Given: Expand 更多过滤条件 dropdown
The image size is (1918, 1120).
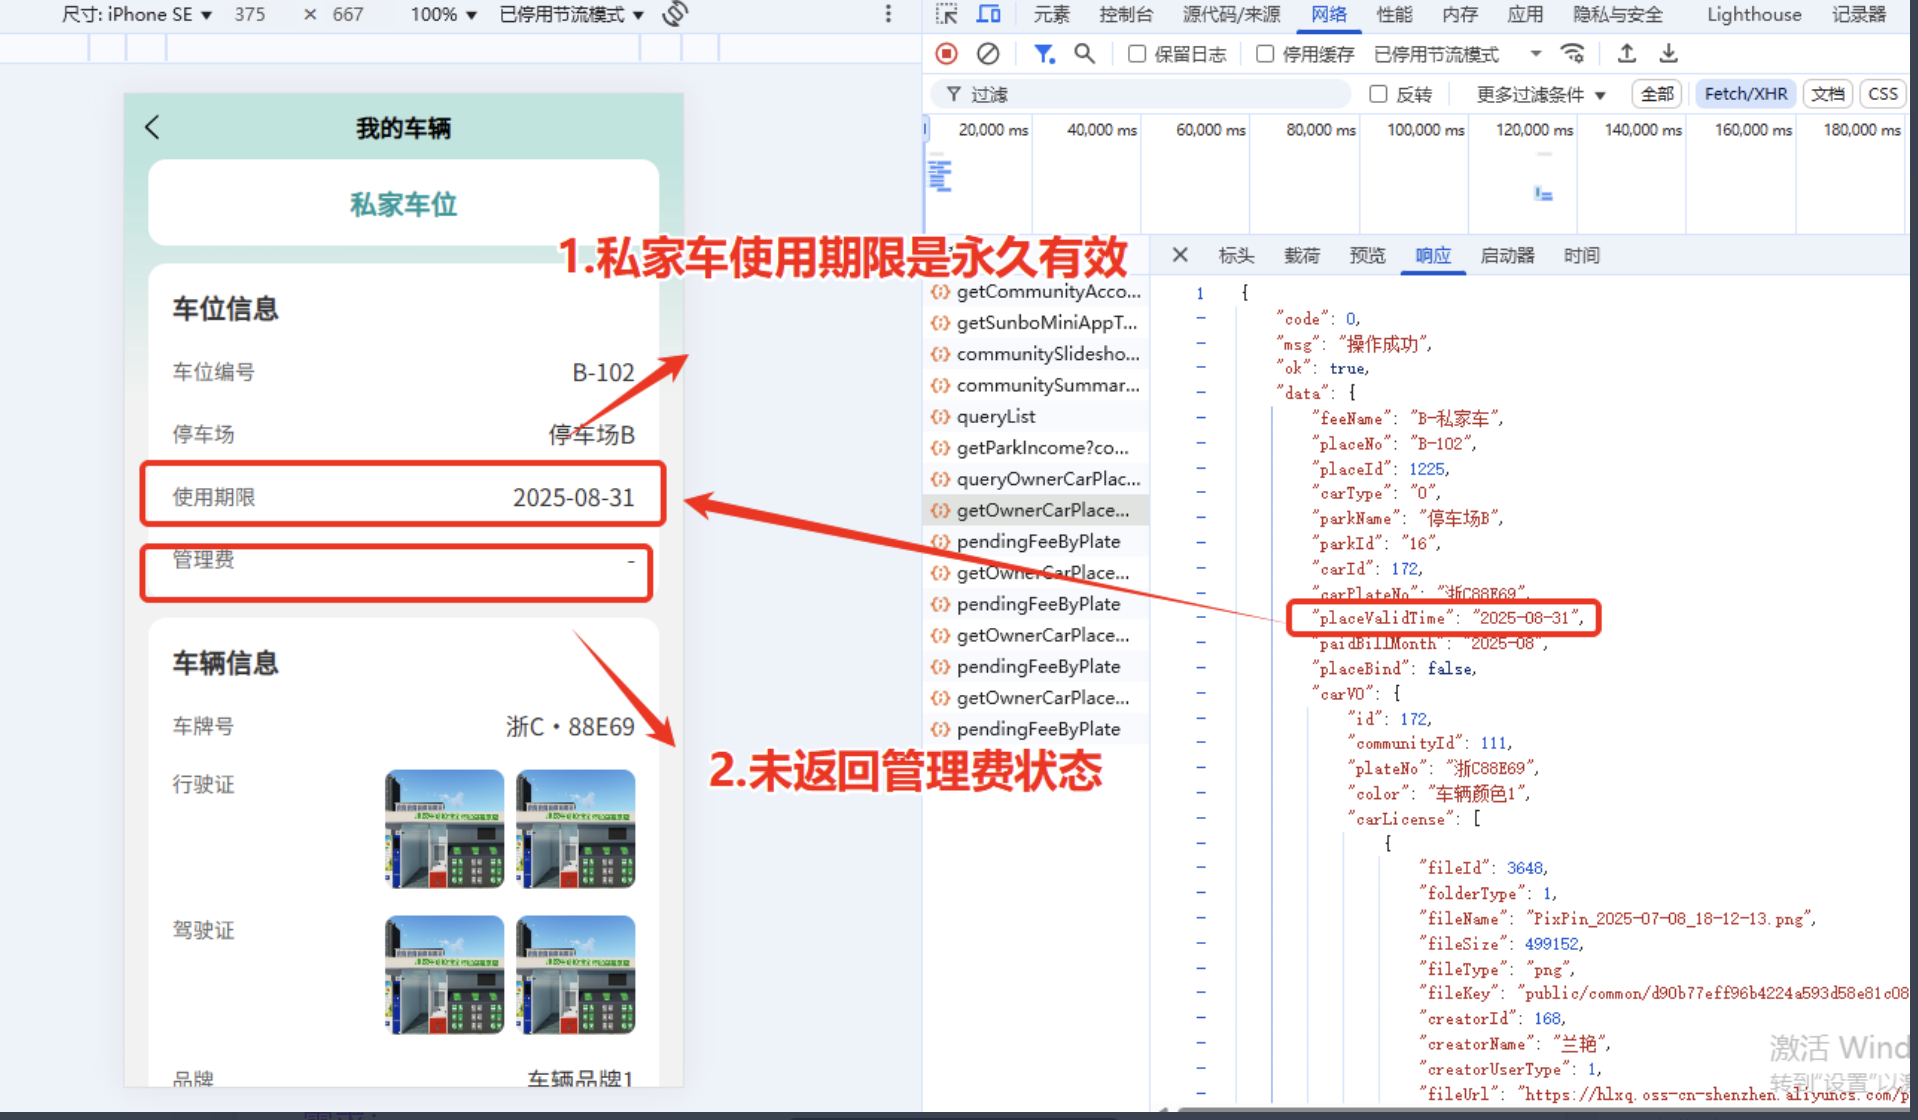Looking at the screenshot, I should pos(1540,94).
